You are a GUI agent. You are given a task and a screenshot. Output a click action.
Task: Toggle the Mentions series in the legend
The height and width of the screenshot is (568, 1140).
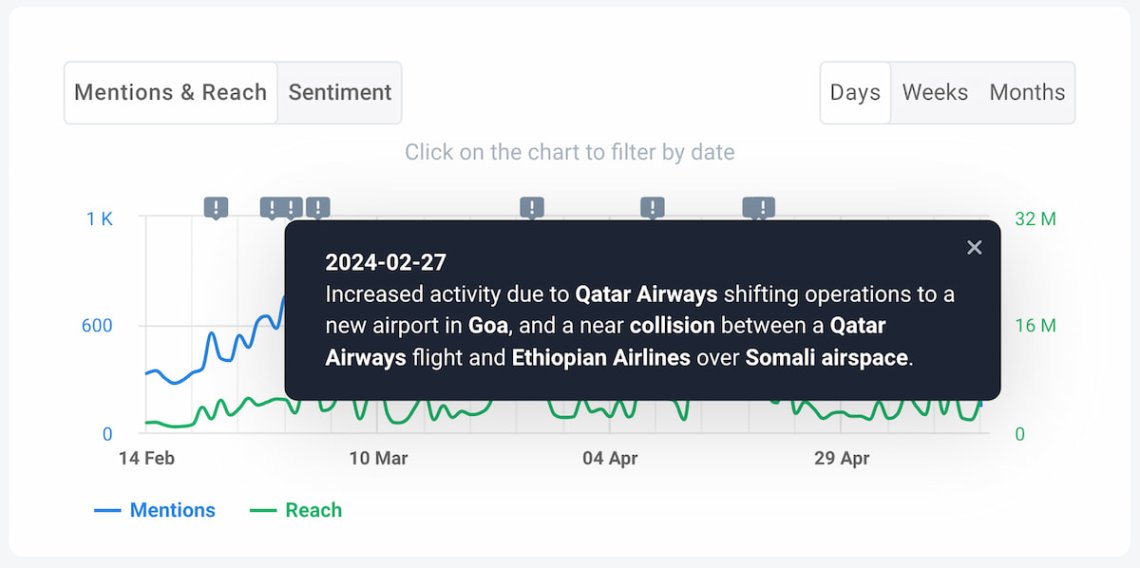tap(172, 510)
